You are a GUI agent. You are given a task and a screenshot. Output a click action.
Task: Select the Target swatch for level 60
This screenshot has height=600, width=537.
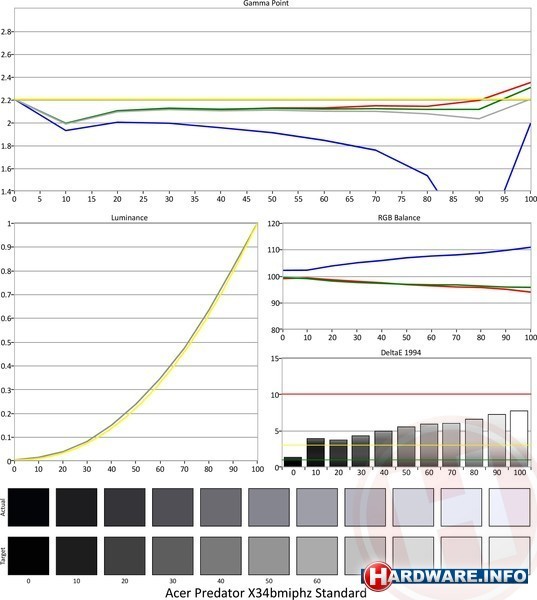tap(317, 556)
